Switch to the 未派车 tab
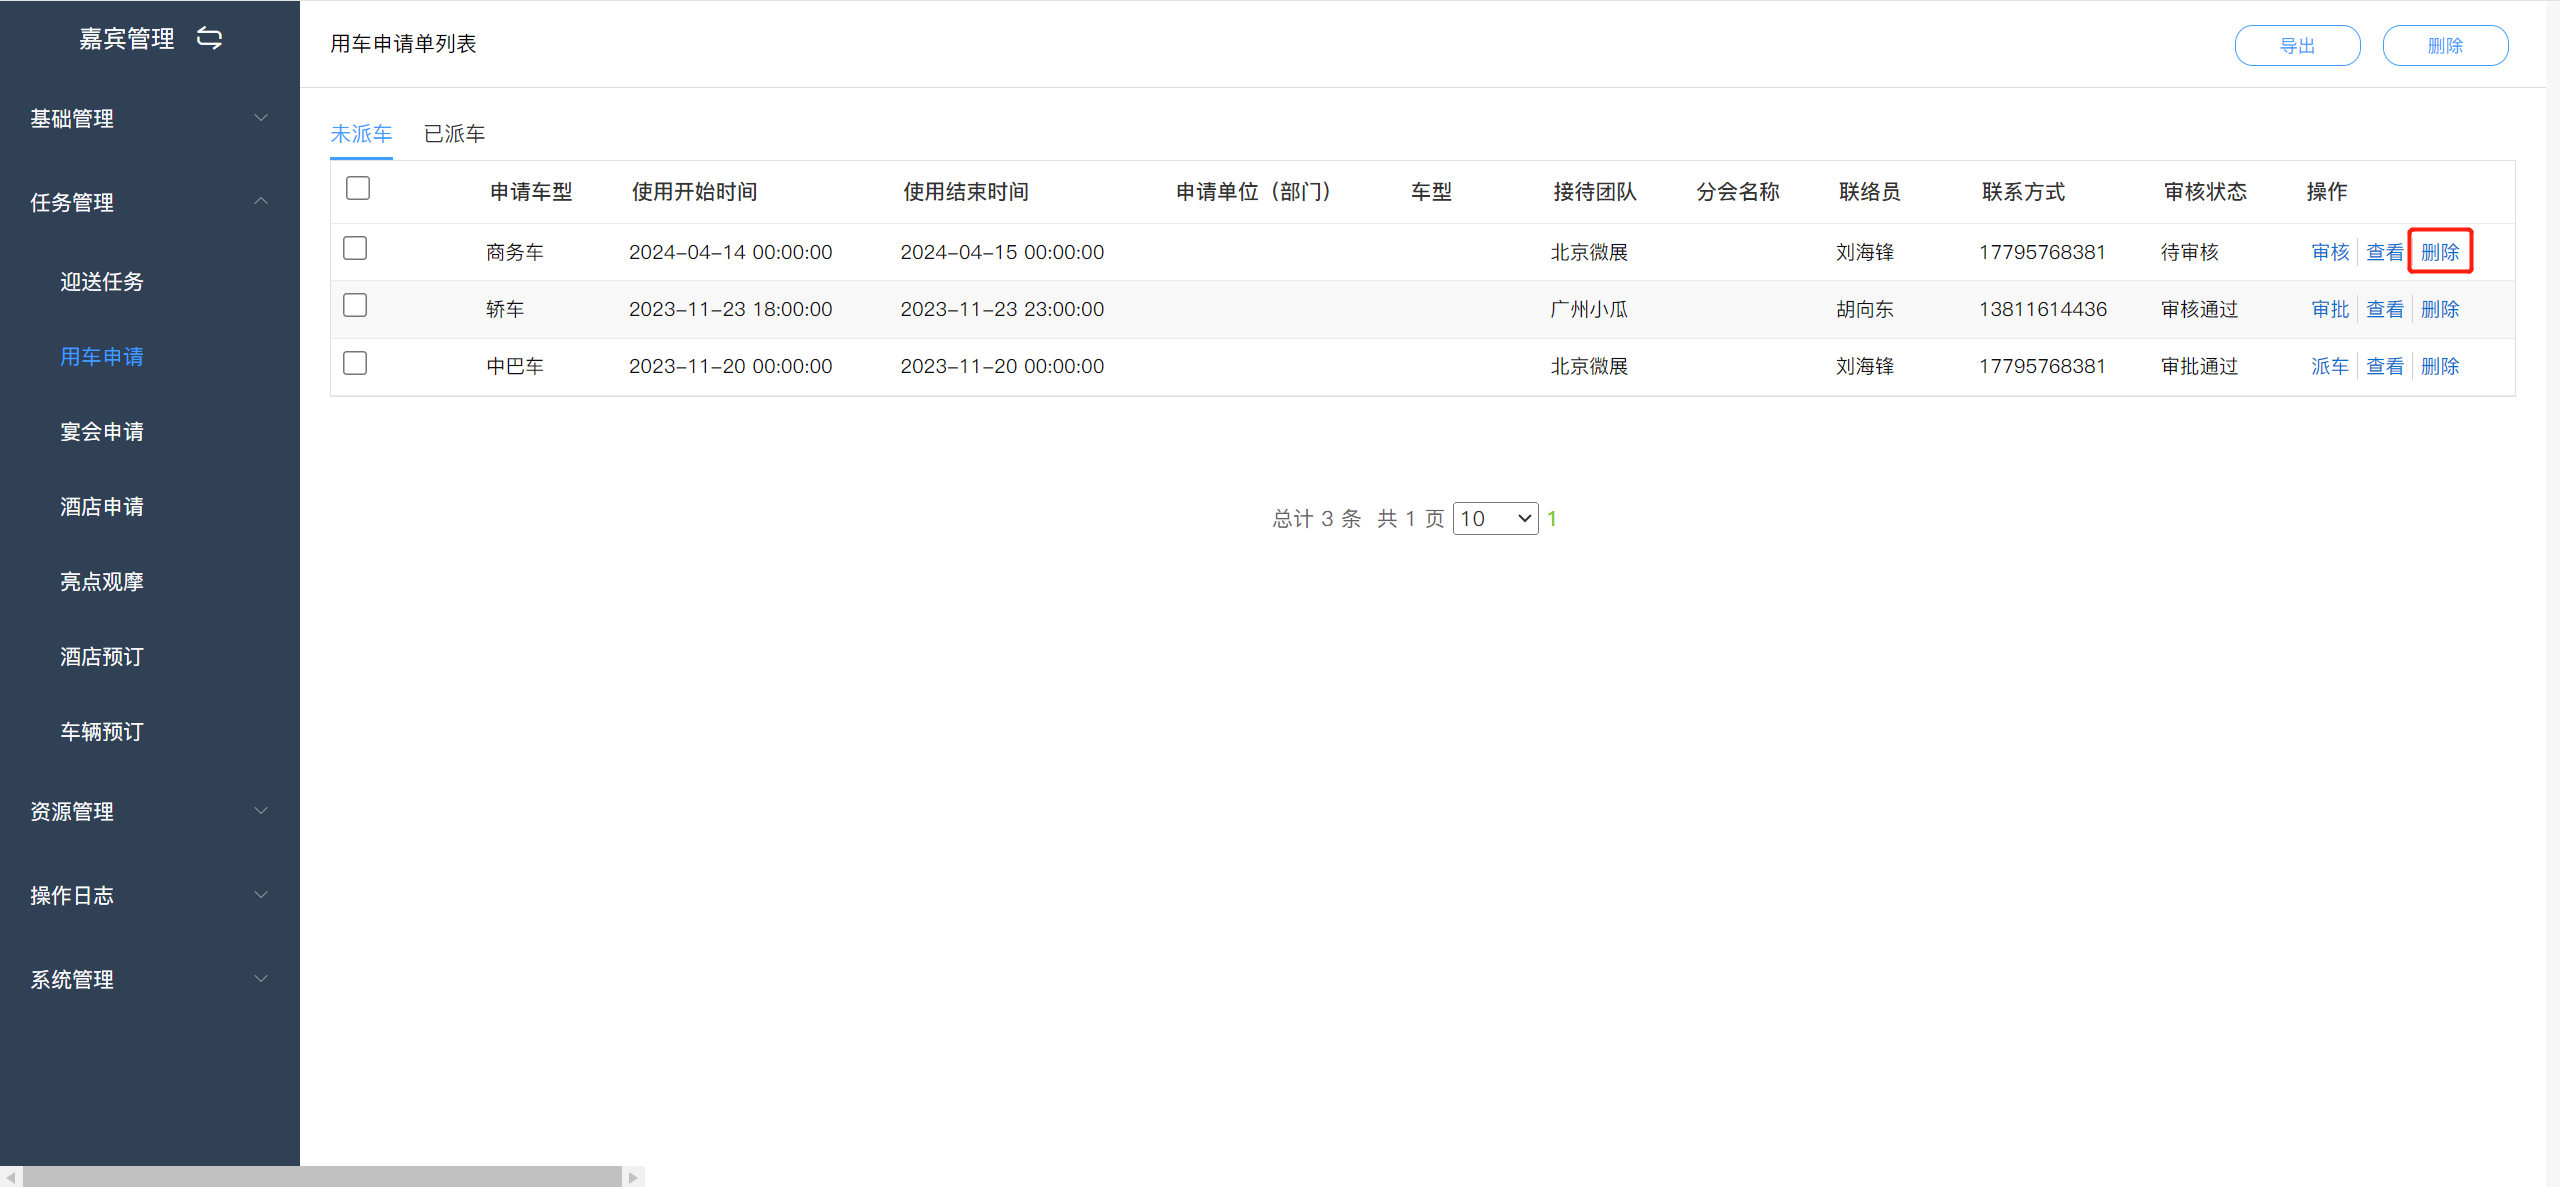The height and width of the screenshot is (1187, 2560). 361,134
